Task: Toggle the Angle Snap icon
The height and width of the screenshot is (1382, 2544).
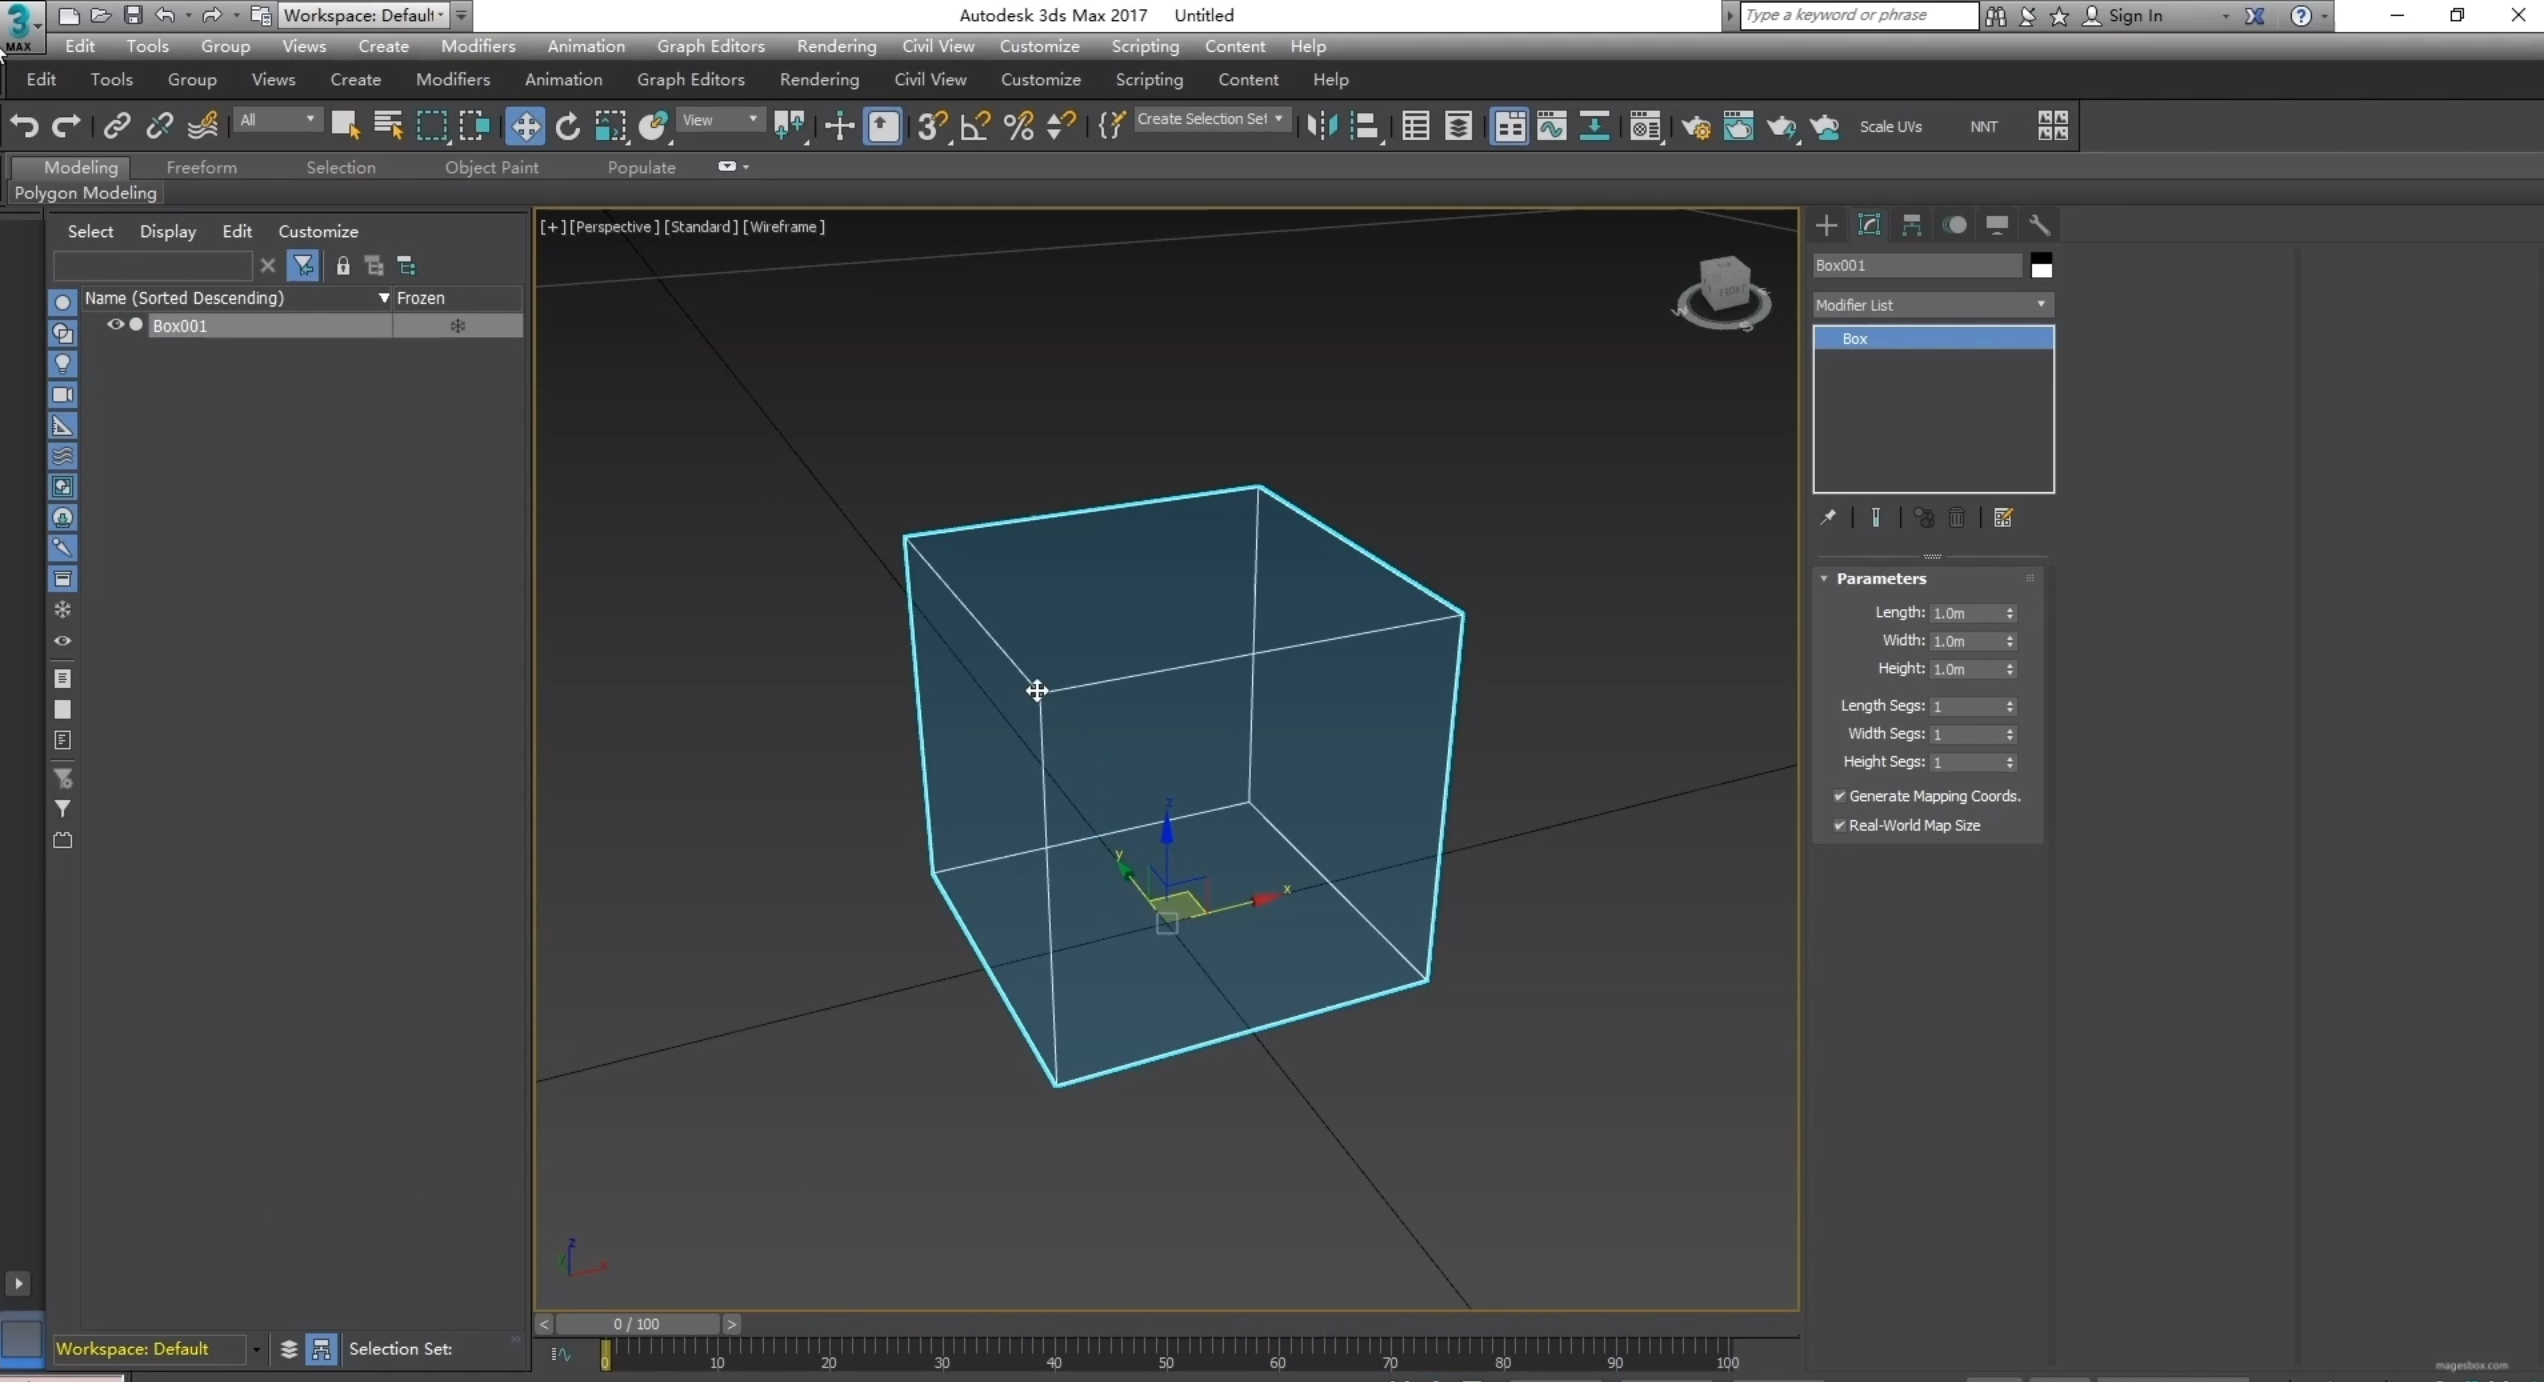Action: coord(974,126)
